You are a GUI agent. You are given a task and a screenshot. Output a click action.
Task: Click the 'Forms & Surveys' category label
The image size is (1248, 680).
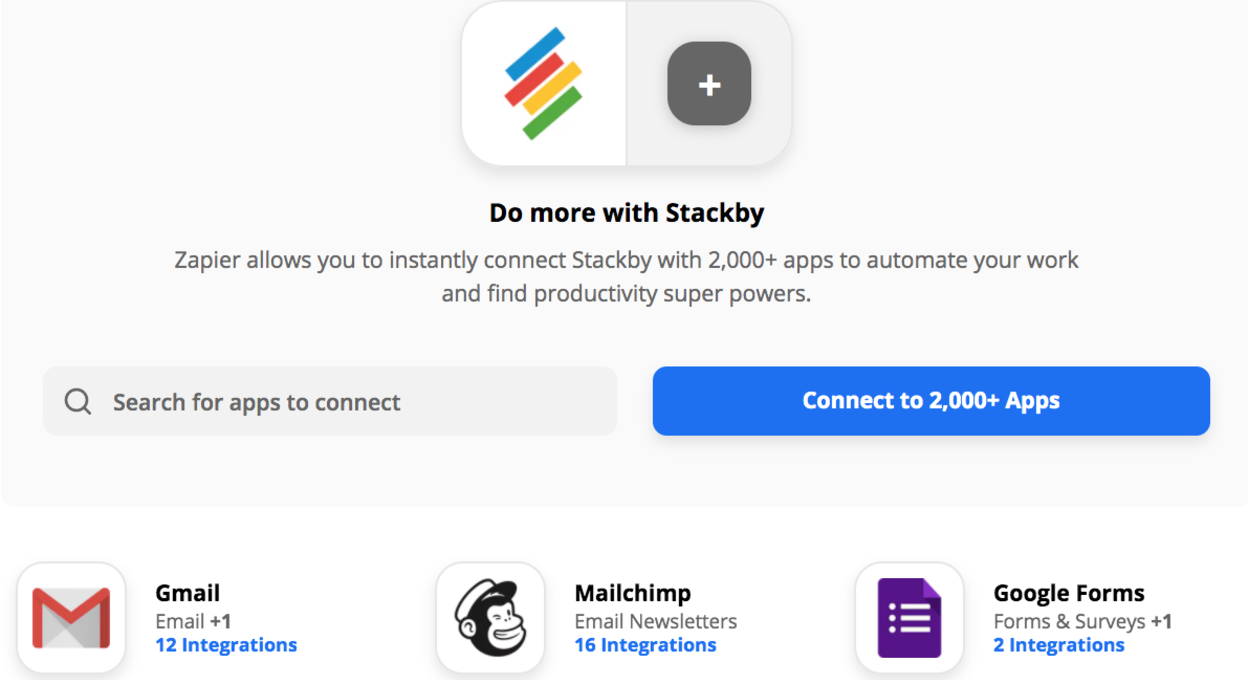coord(1069,621)
